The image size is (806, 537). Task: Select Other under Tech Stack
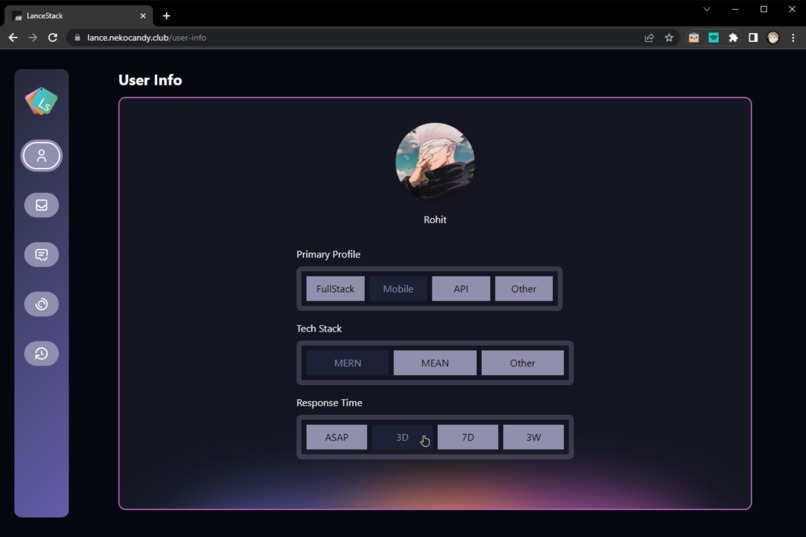[x=522, y=363]
